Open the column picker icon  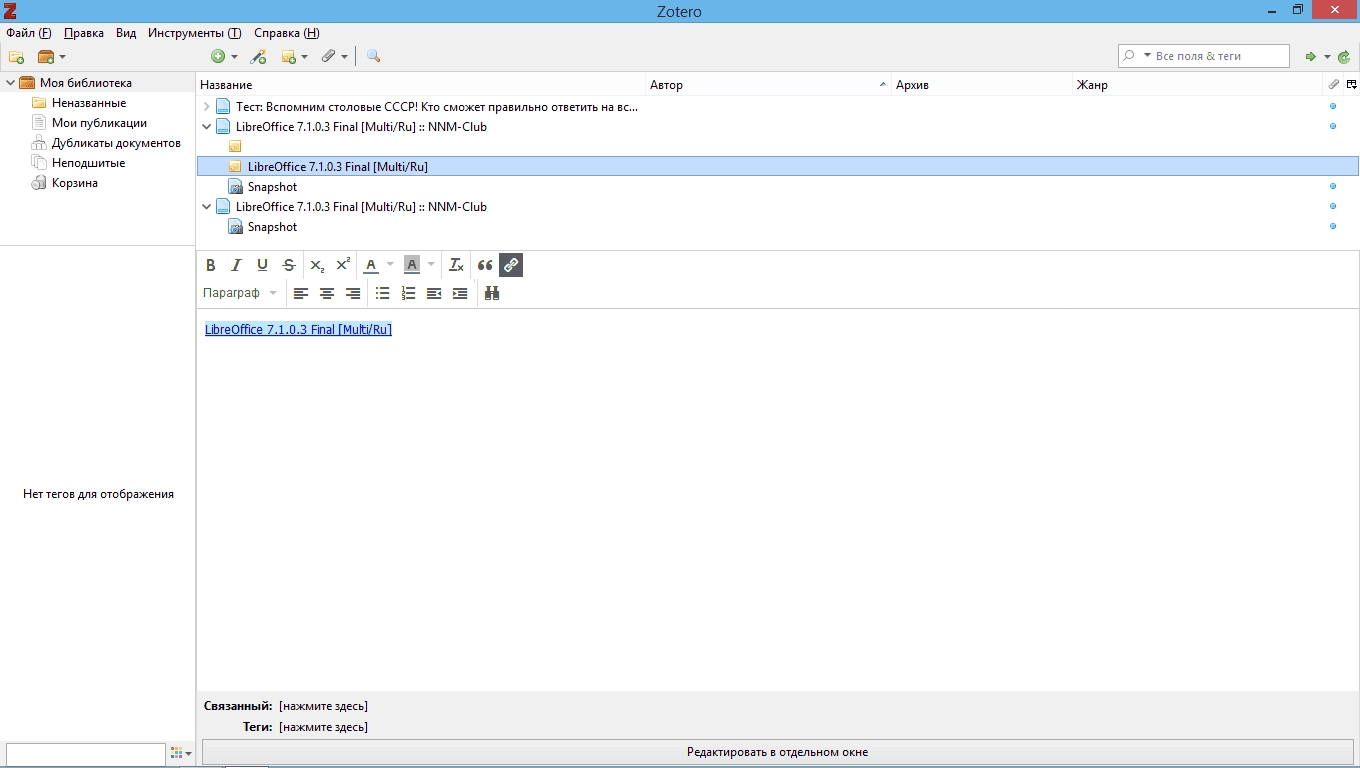pyautogui.click(x=1351, y=84)
